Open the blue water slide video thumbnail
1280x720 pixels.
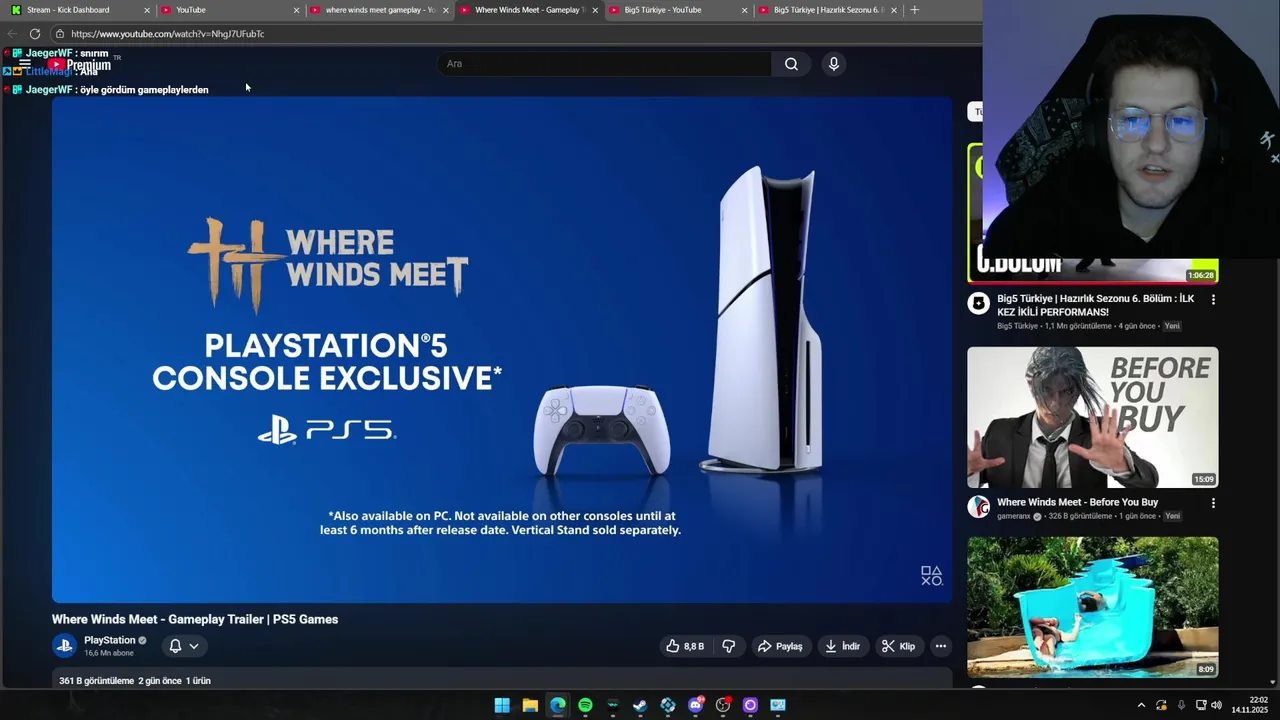click(x=1092, y=607)
